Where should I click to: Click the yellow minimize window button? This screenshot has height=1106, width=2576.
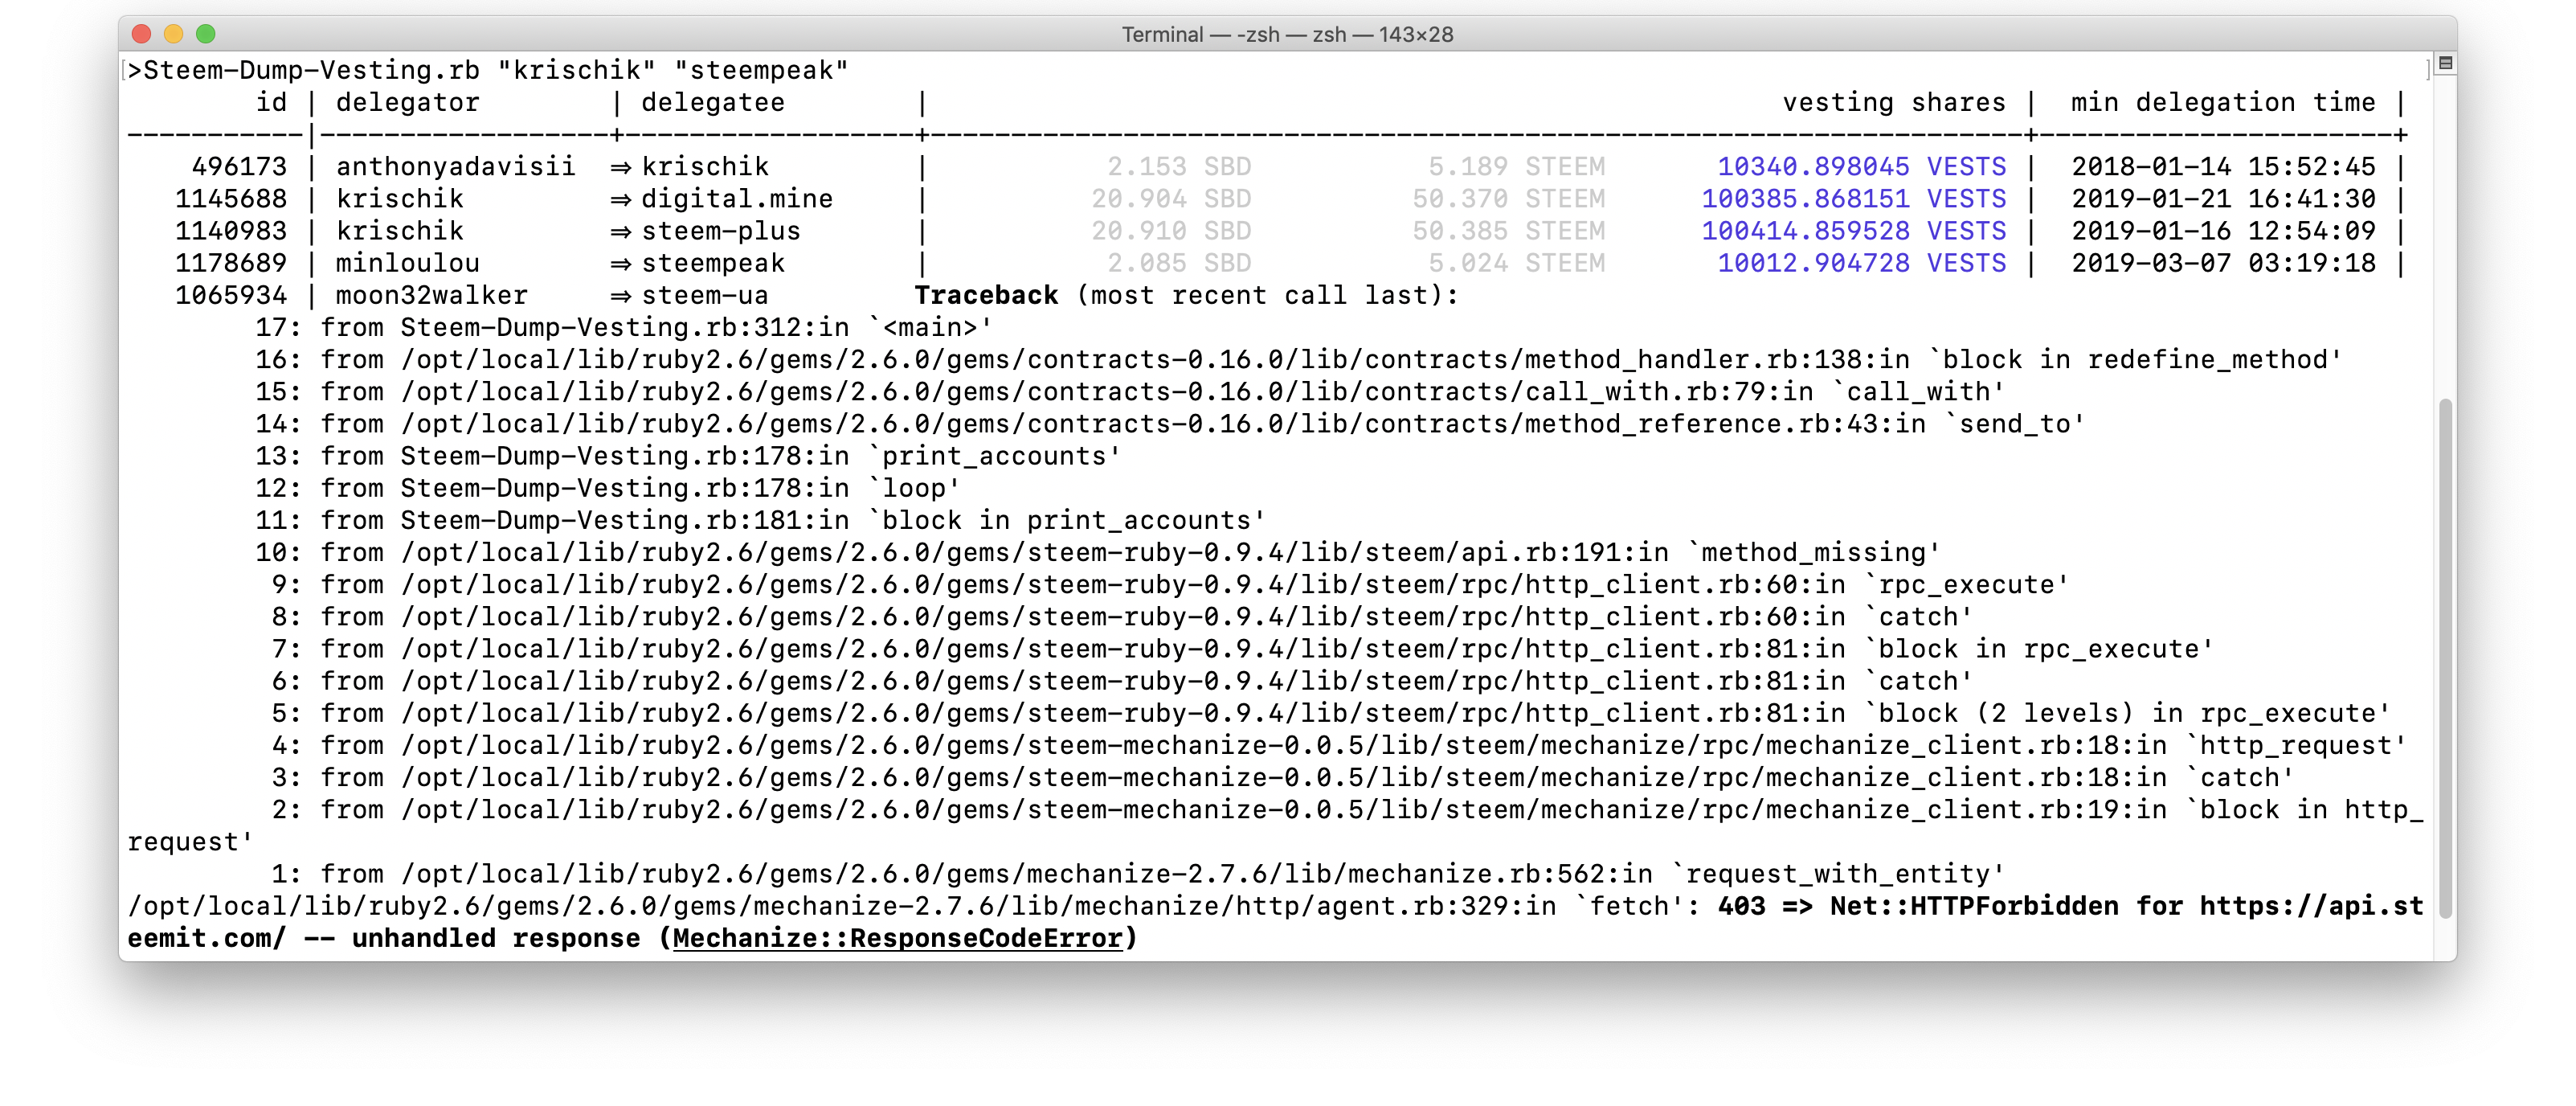[173, 34]
